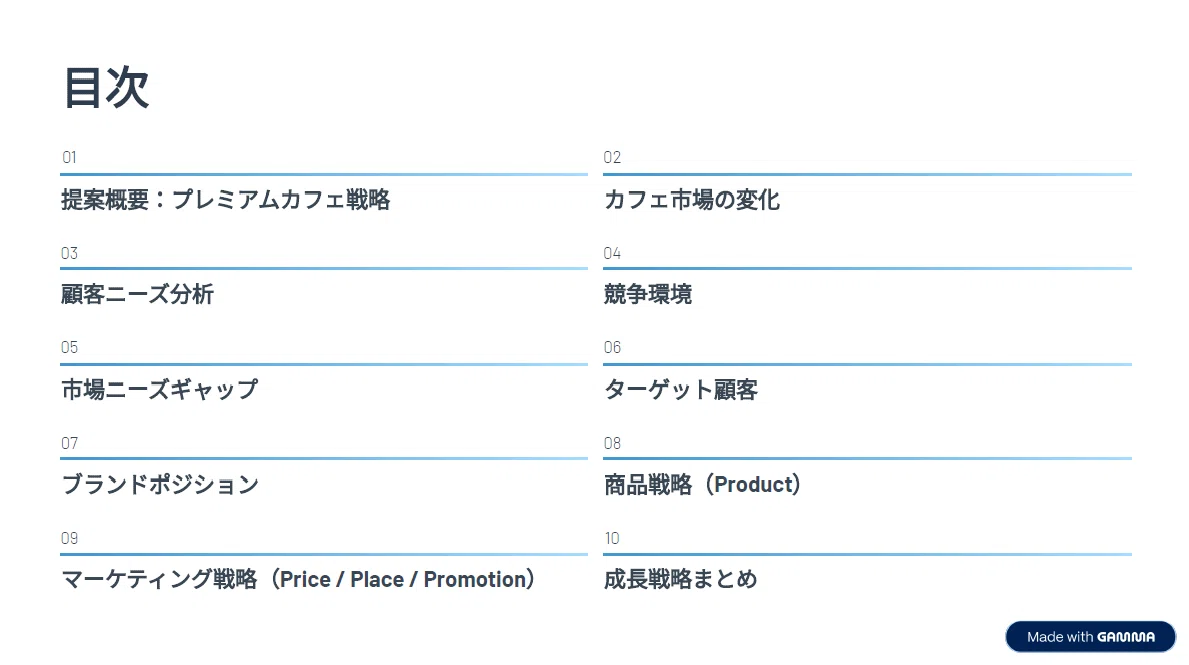This screenshot has width=1189, height=665.
Task: Open item 市場ニーズギャップ
Action: 159,389
